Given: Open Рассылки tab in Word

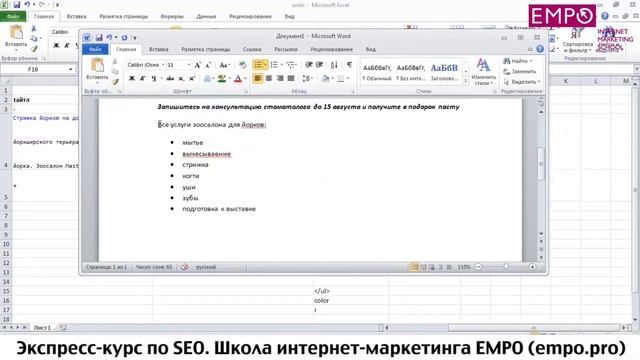Looking at the screenshot, I should click(x=286, y=49).
